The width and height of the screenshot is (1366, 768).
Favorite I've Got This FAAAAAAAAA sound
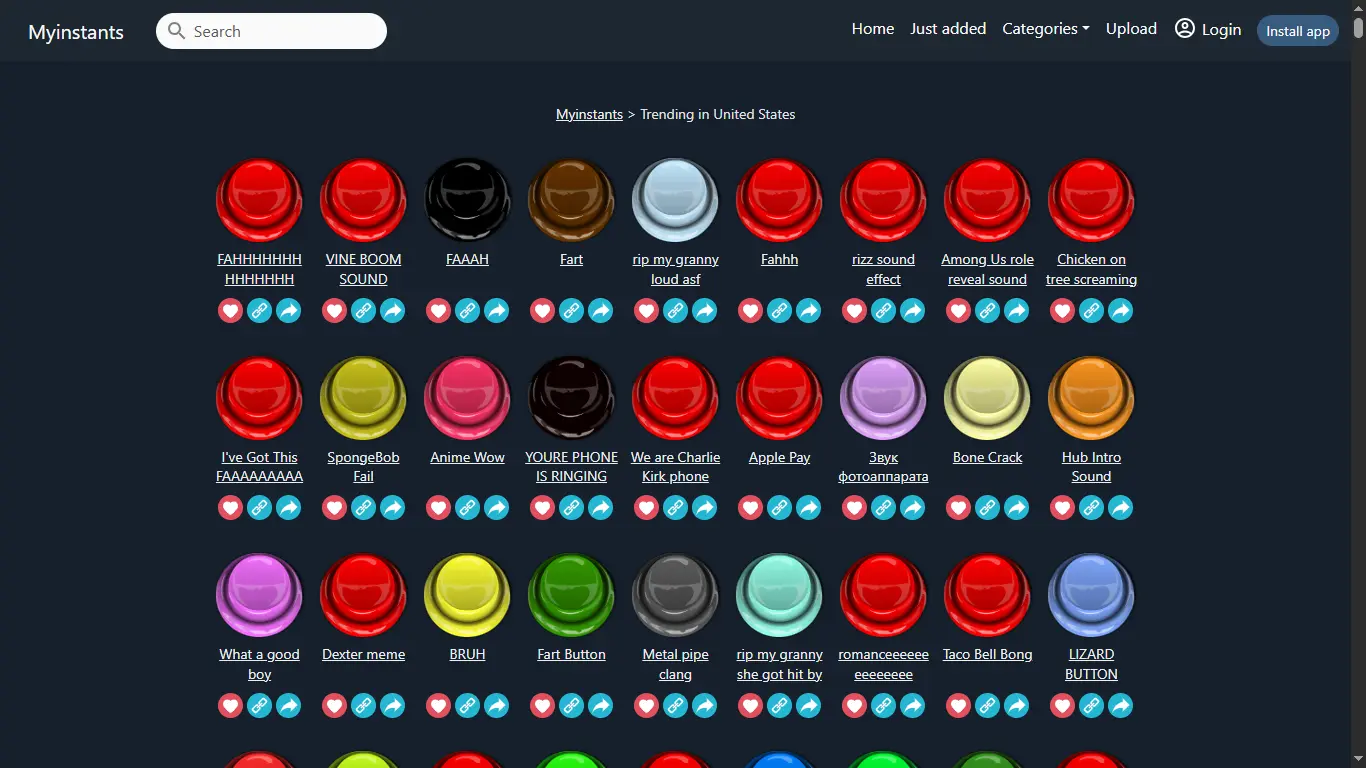pos(230,508)
